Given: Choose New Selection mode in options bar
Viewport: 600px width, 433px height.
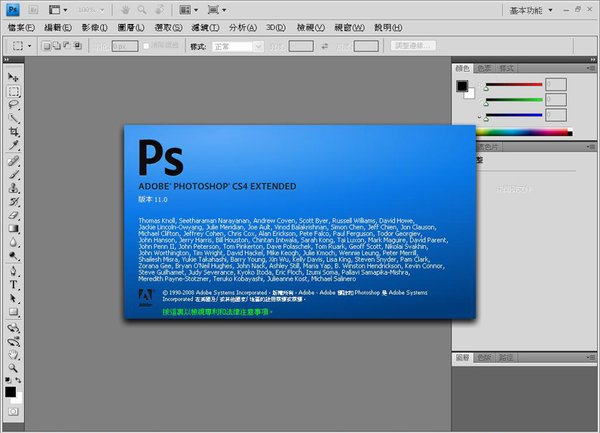Looking at the screenshot, I should 46,46.
